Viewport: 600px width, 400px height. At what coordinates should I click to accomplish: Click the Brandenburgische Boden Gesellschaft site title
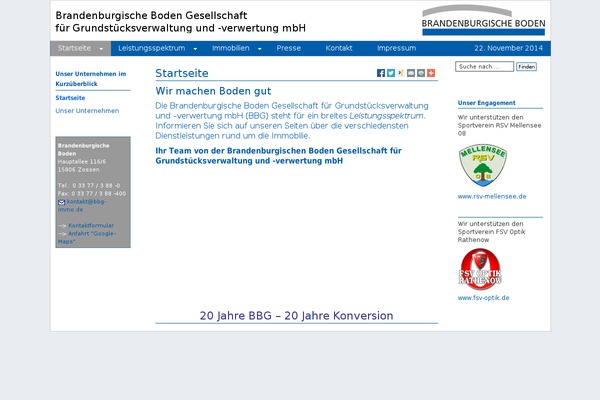(180, 21)
